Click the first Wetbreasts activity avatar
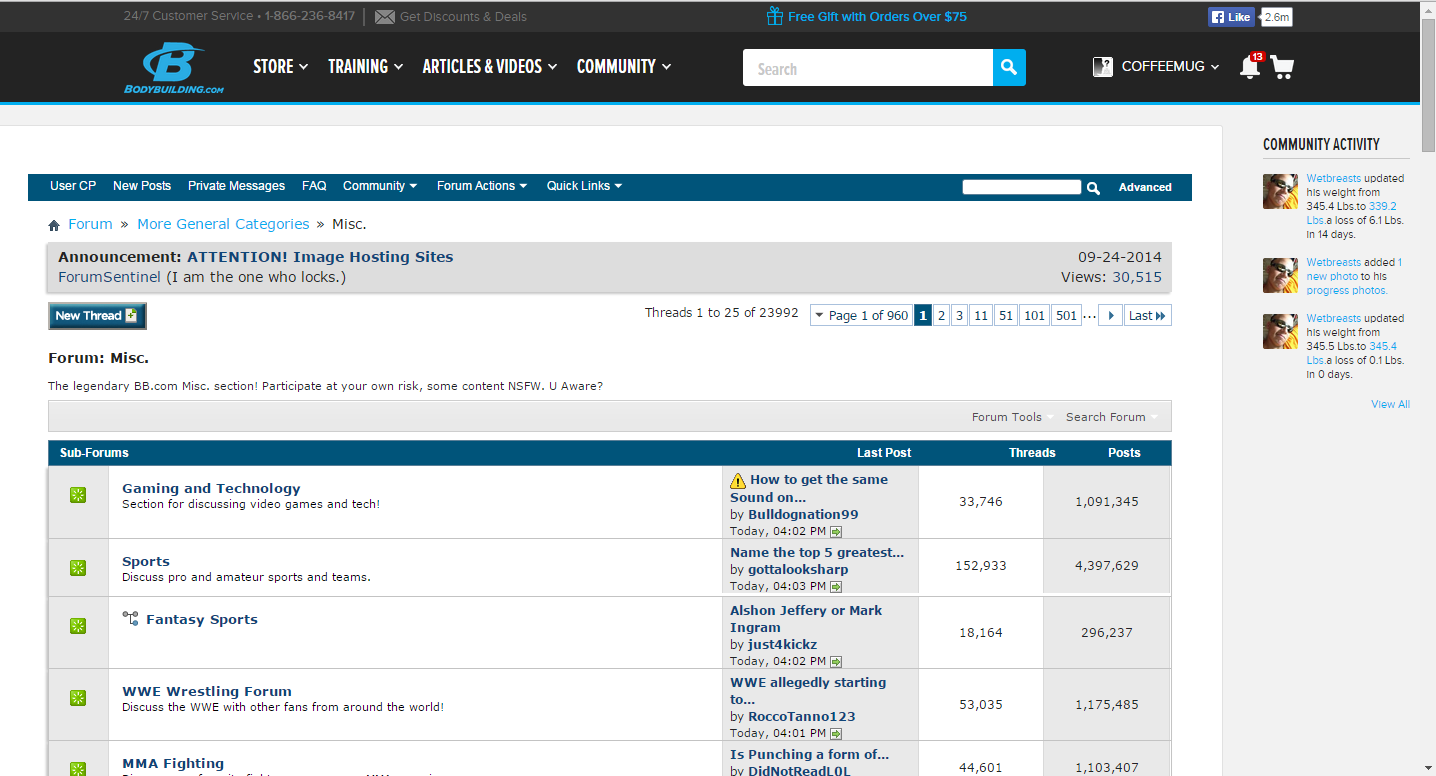1436x776 pixels. point(1280,191)
